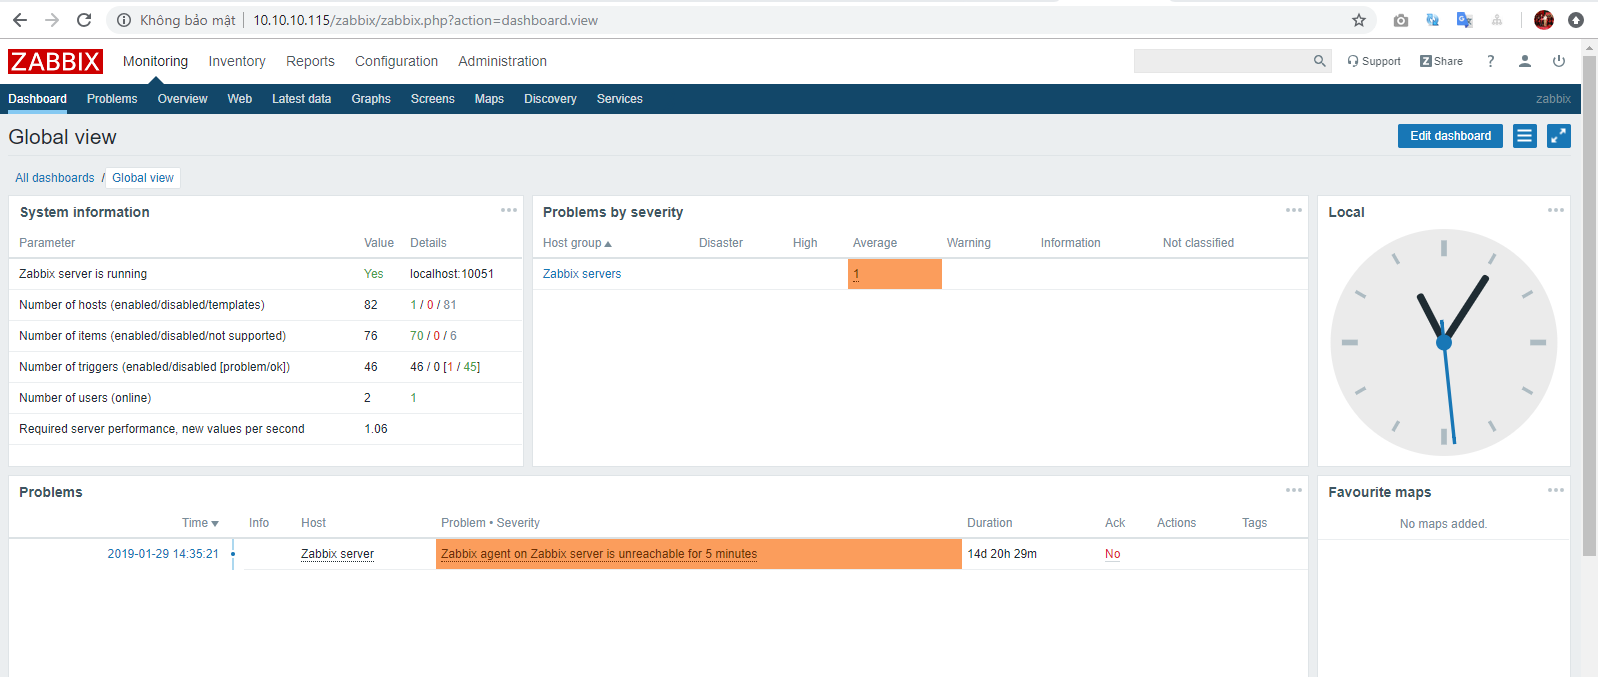Click the Local analog clock
The height and width of the screenshot is (677, 1598).
1444,343
